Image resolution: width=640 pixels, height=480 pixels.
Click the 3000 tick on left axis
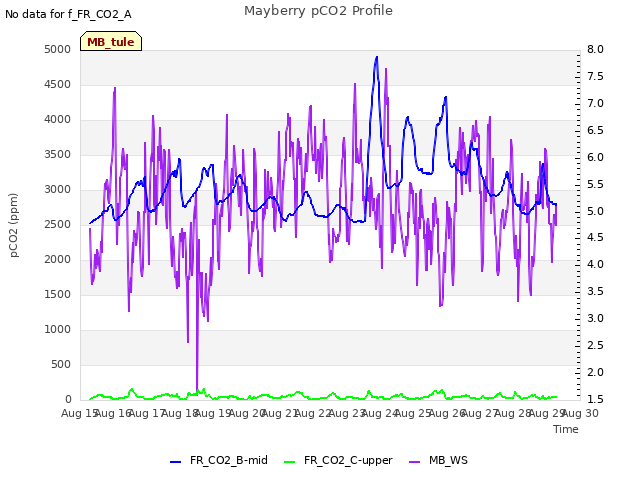click(58, 190)
